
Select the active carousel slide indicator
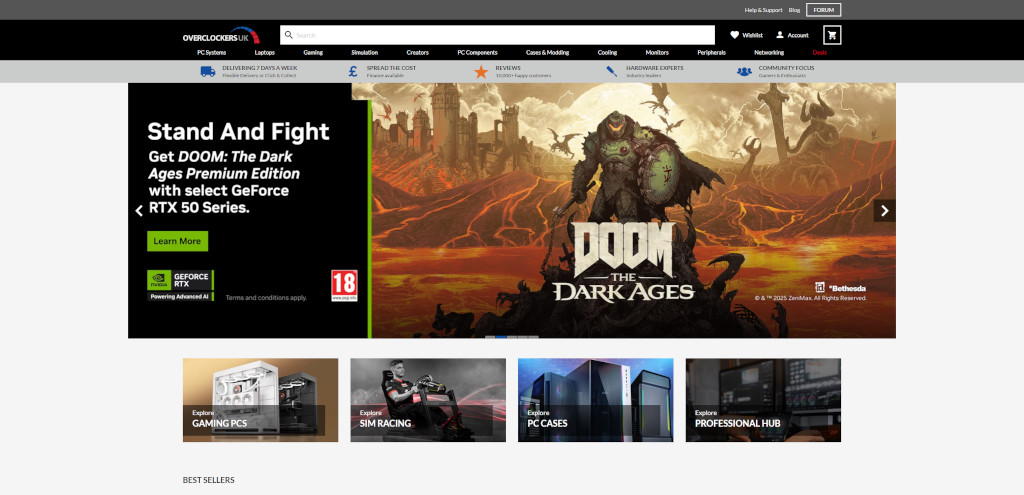tap(501, 337)
